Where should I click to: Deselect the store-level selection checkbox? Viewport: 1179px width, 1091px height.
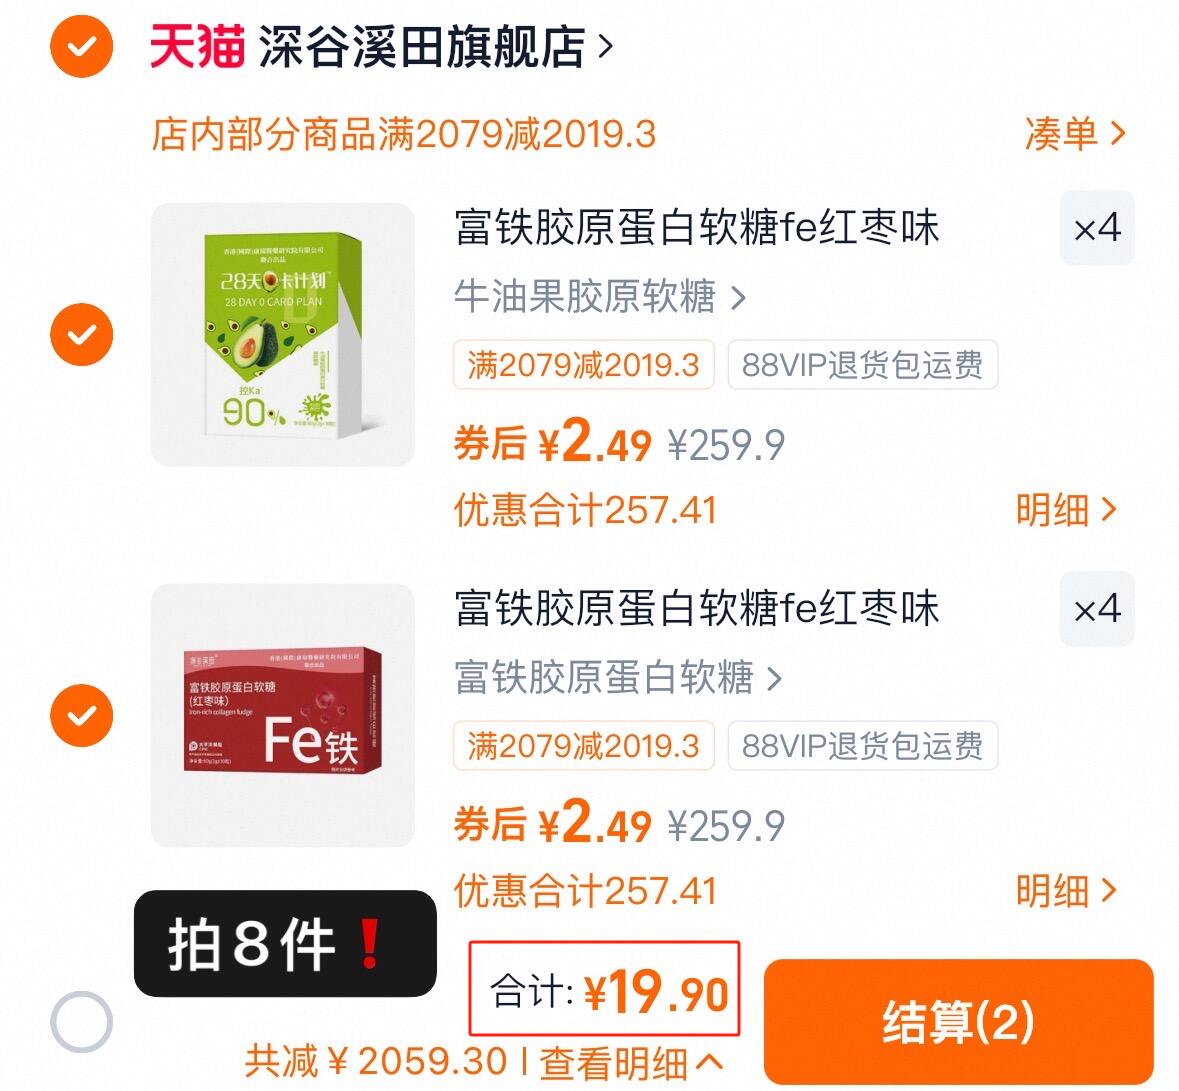pyautogui.click(x=83, y=45)
